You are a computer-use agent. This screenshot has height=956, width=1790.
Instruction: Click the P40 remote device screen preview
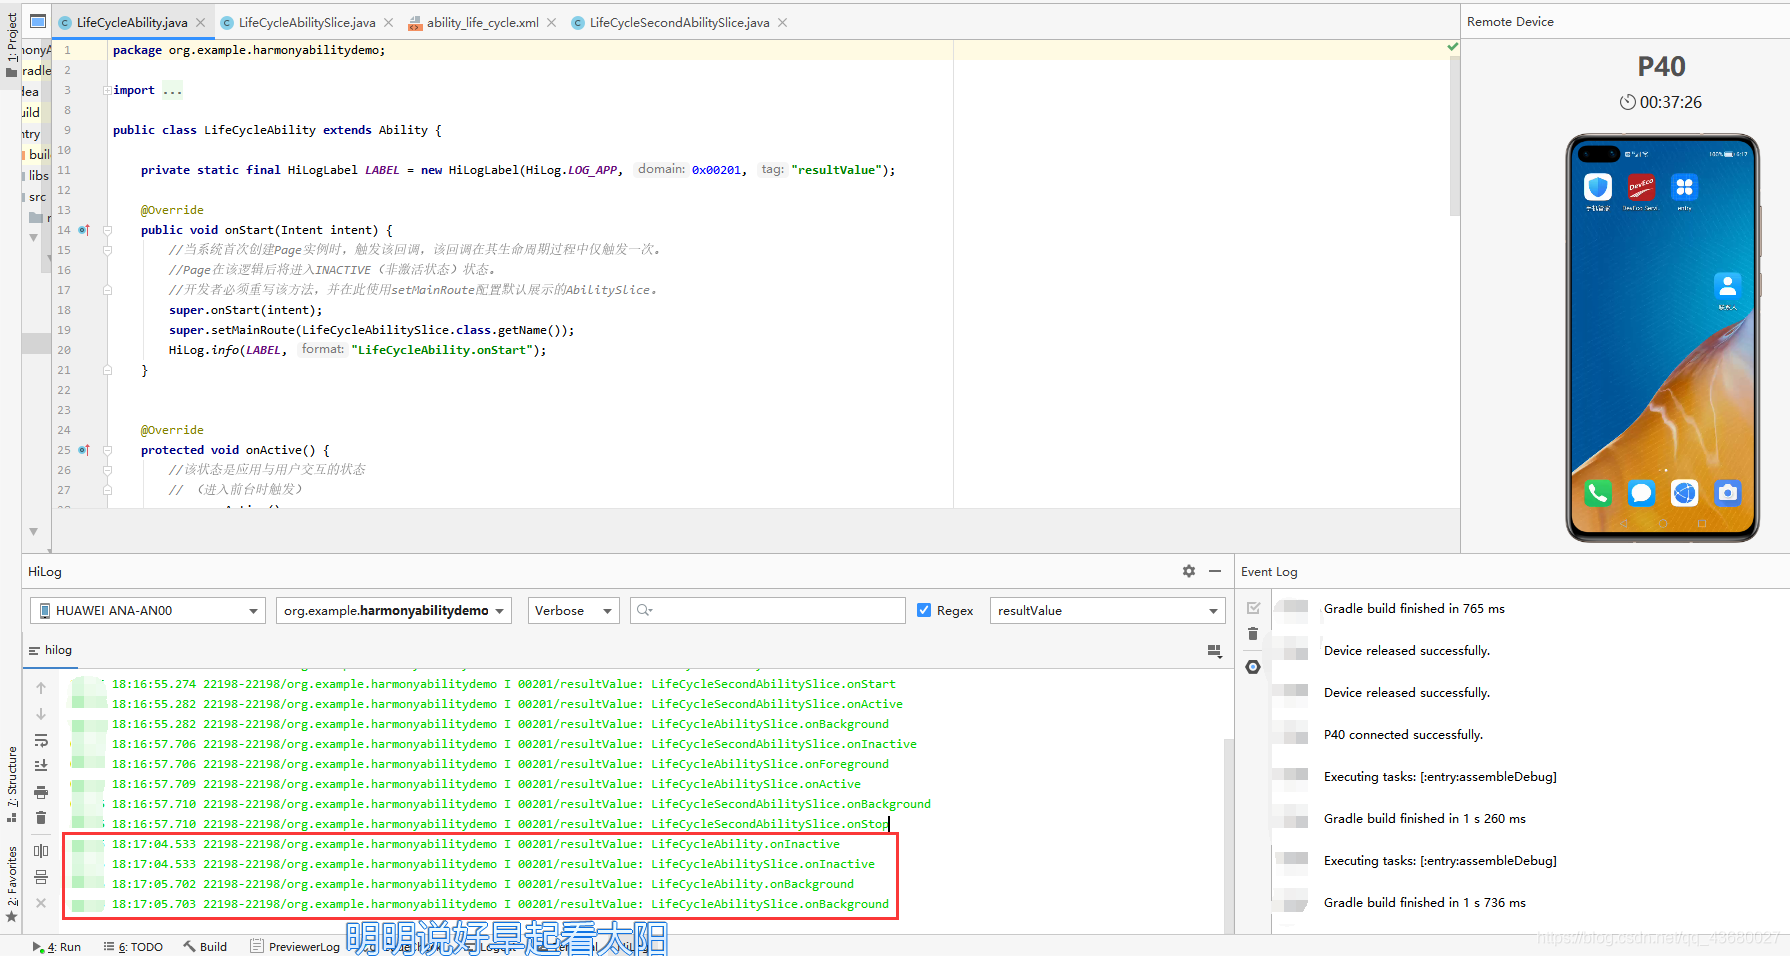pos(1662,338)
